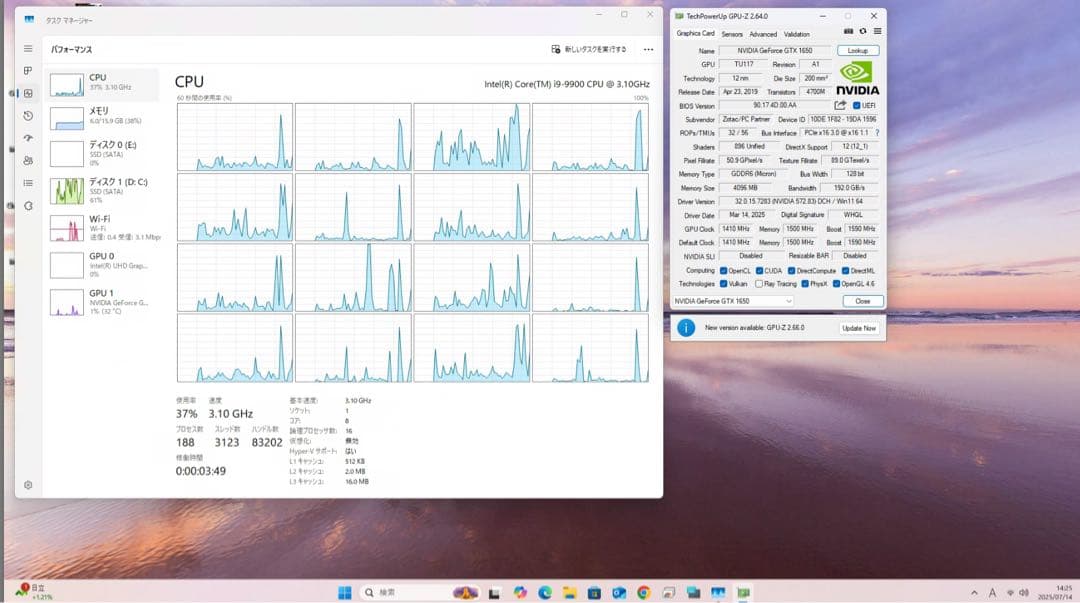Open the GeForce GTX 1650 selection dropdown

[x=788, y=301]
